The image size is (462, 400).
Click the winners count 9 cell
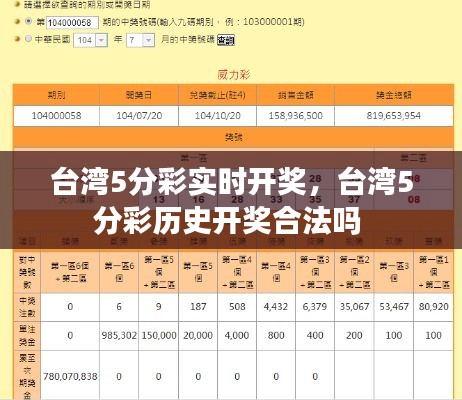tap(159, 307)
